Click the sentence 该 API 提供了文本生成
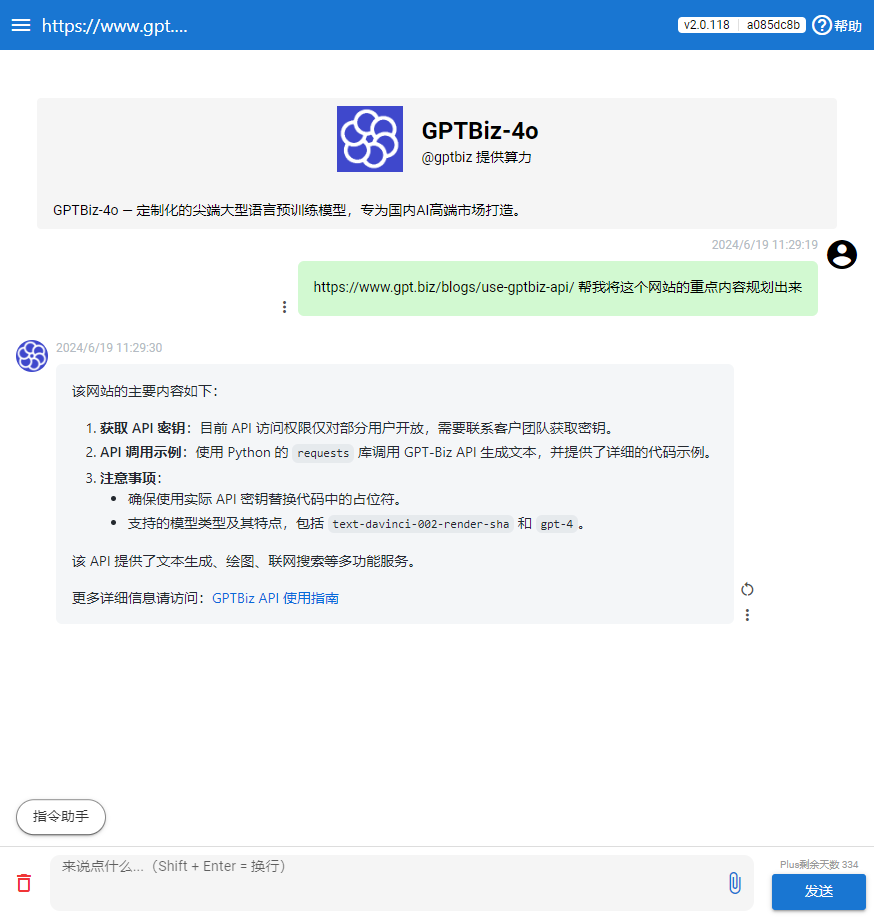This screenshot has height=919, width=874. coord(244,561)
